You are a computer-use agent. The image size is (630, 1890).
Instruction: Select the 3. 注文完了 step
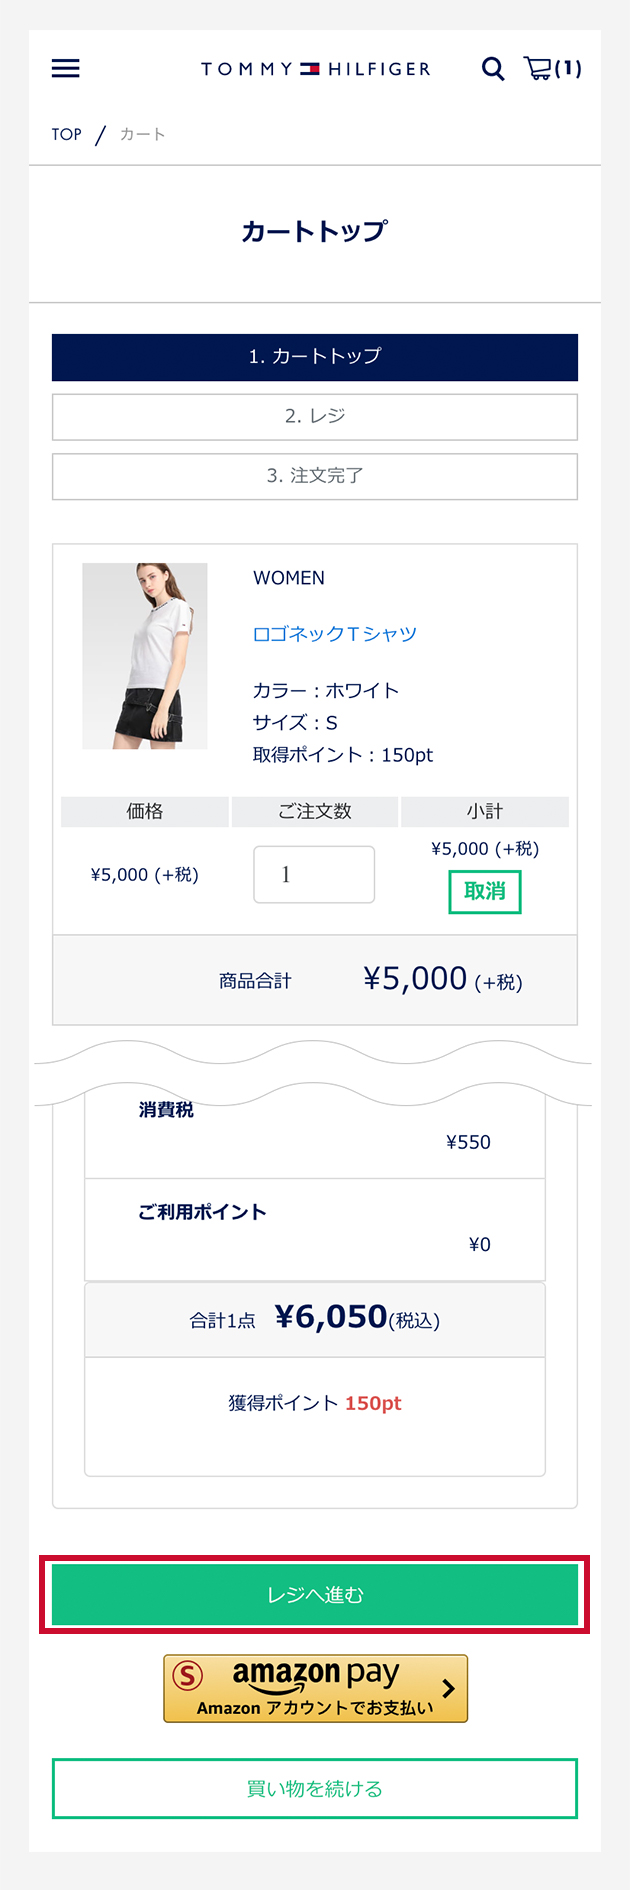click(x=315, y=476)
